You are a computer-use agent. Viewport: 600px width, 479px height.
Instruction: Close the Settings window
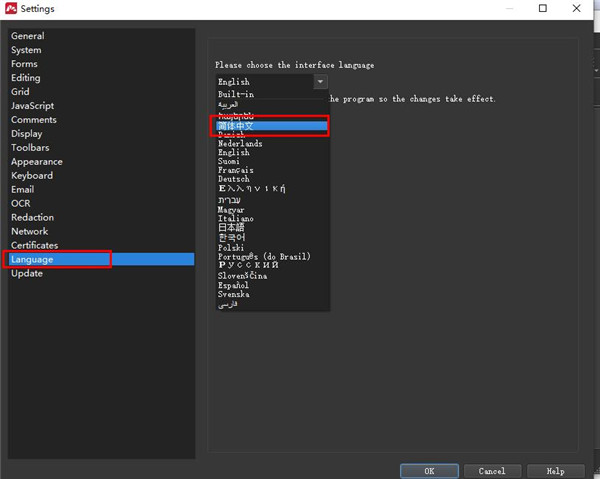click(577, 9)
